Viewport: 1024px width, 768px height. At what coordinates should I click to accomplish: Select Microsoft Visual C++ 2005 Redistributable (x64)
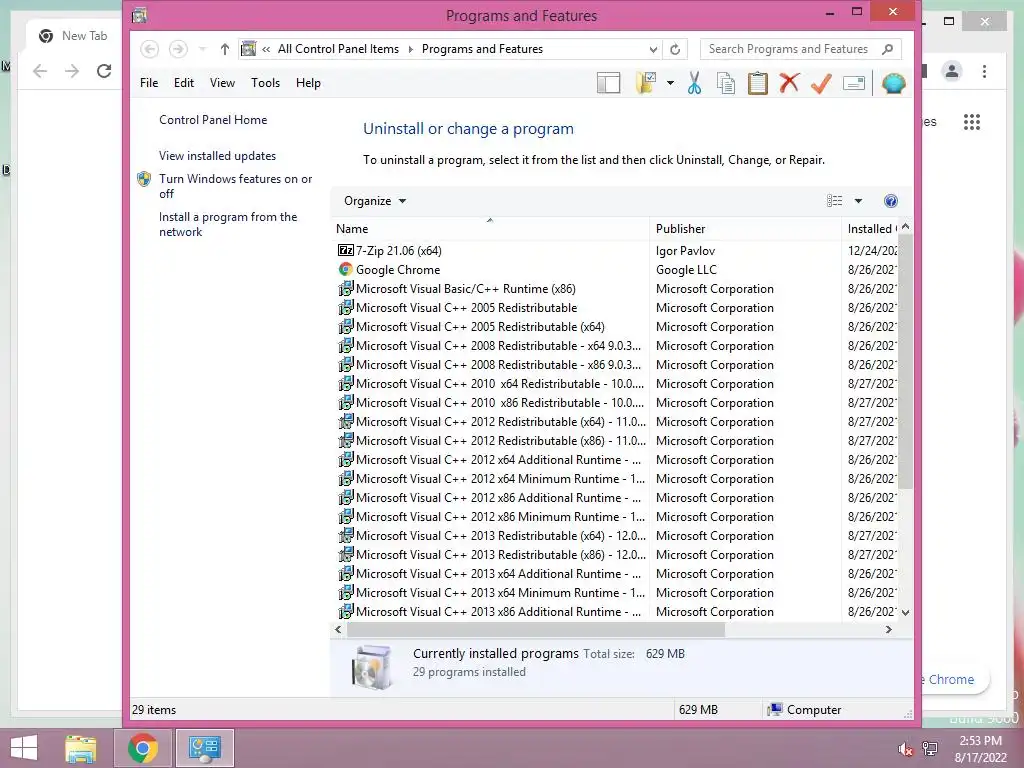(x=480, y=327)
